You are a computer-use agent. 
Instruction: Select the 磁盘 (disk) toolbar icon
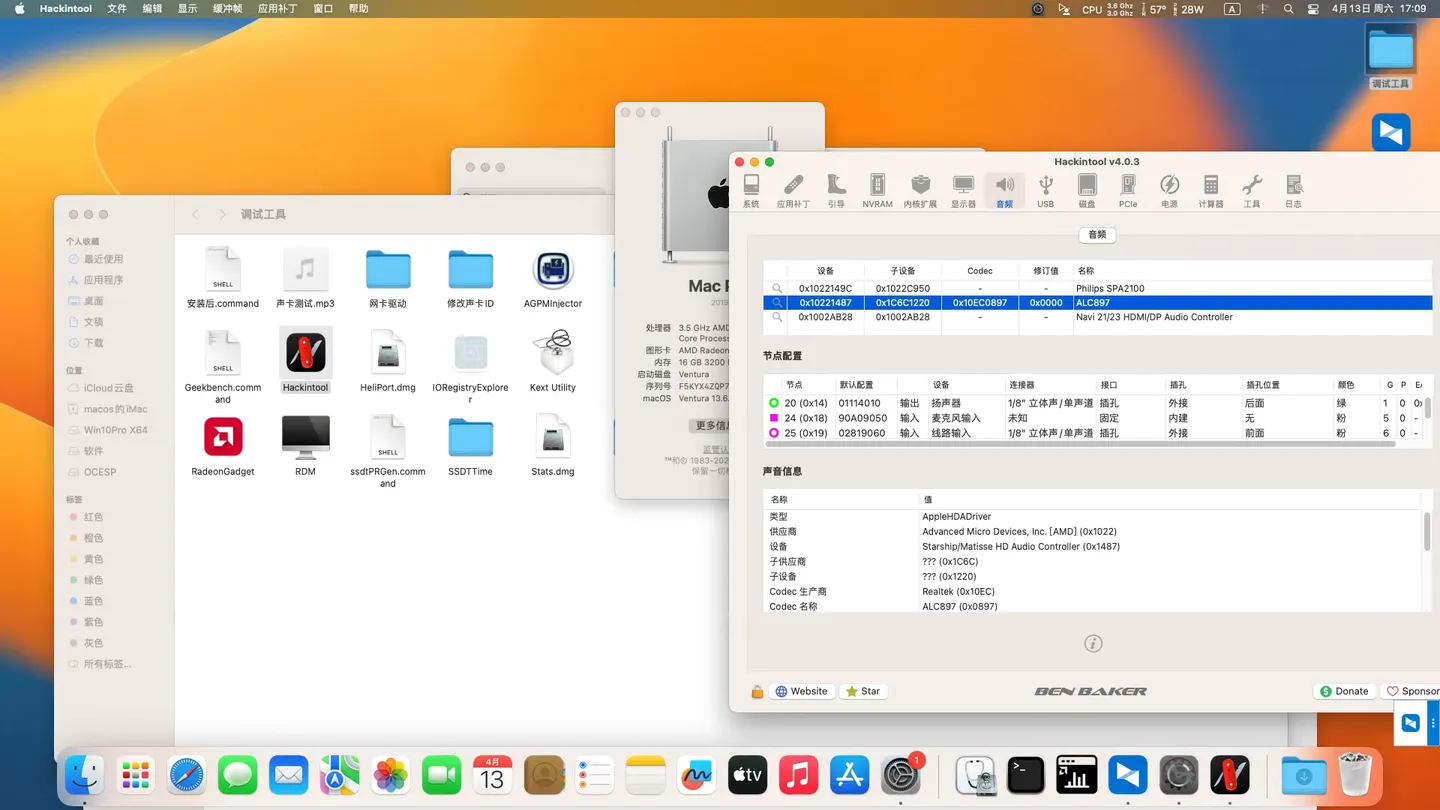coord(1087,190)
